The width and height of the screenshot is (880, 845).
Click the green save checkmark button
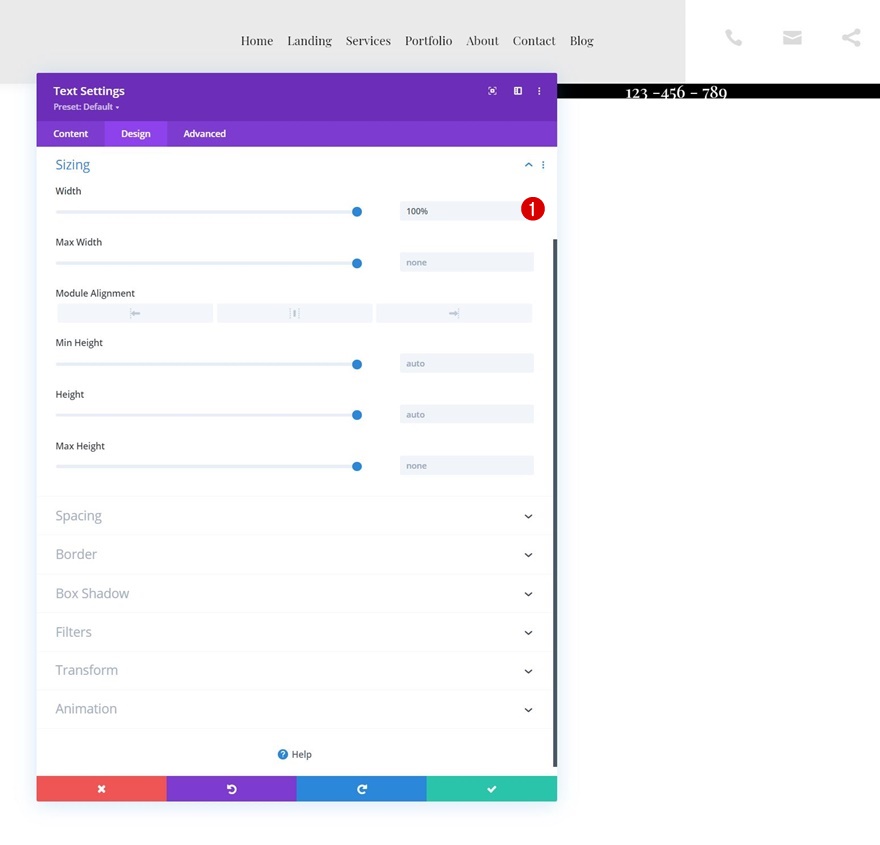(x=492, y=789)
